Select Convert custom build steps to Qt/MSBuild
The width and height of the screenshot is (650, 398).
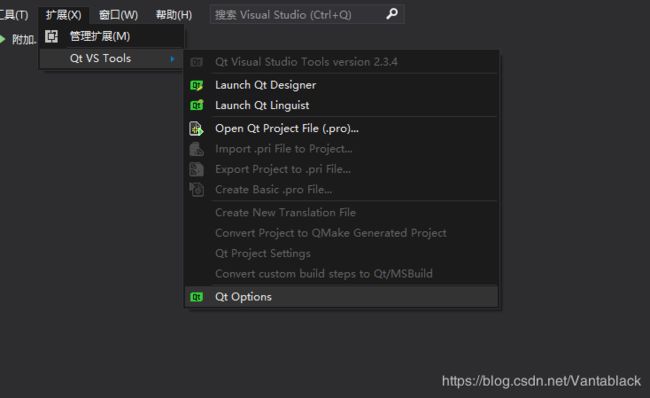[341, 274]
